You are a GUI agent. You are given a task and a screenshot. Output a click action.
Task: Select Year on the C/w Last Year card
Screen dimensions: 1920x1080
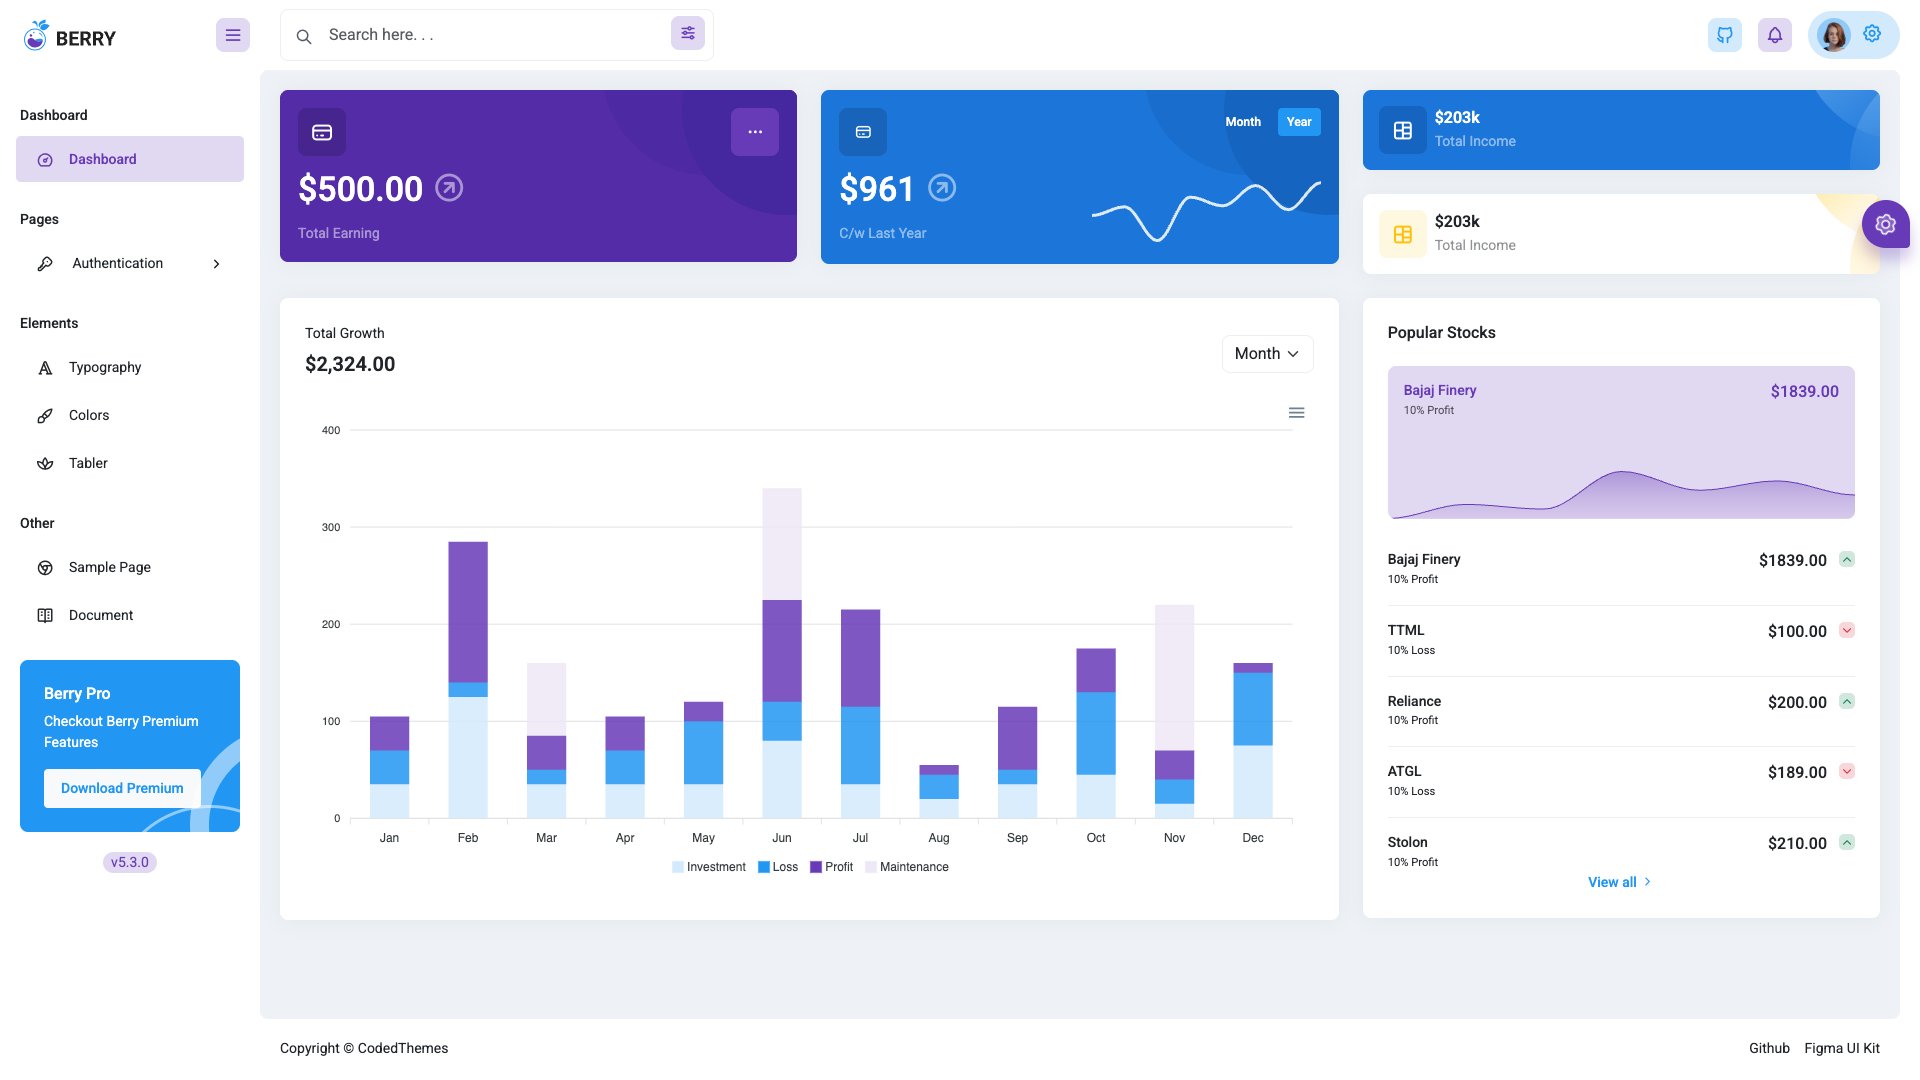coord(1298,121)
